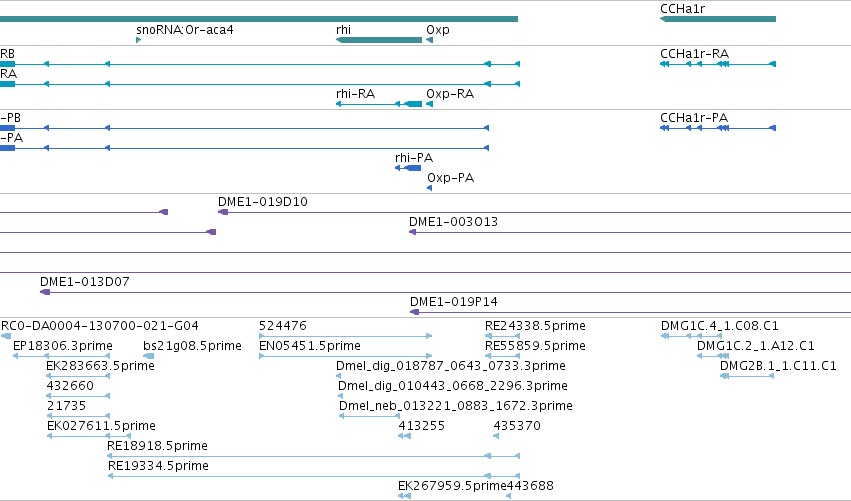Select the 21735 alignment label
This screenshot has width=851, height=501.
[66, 406]
